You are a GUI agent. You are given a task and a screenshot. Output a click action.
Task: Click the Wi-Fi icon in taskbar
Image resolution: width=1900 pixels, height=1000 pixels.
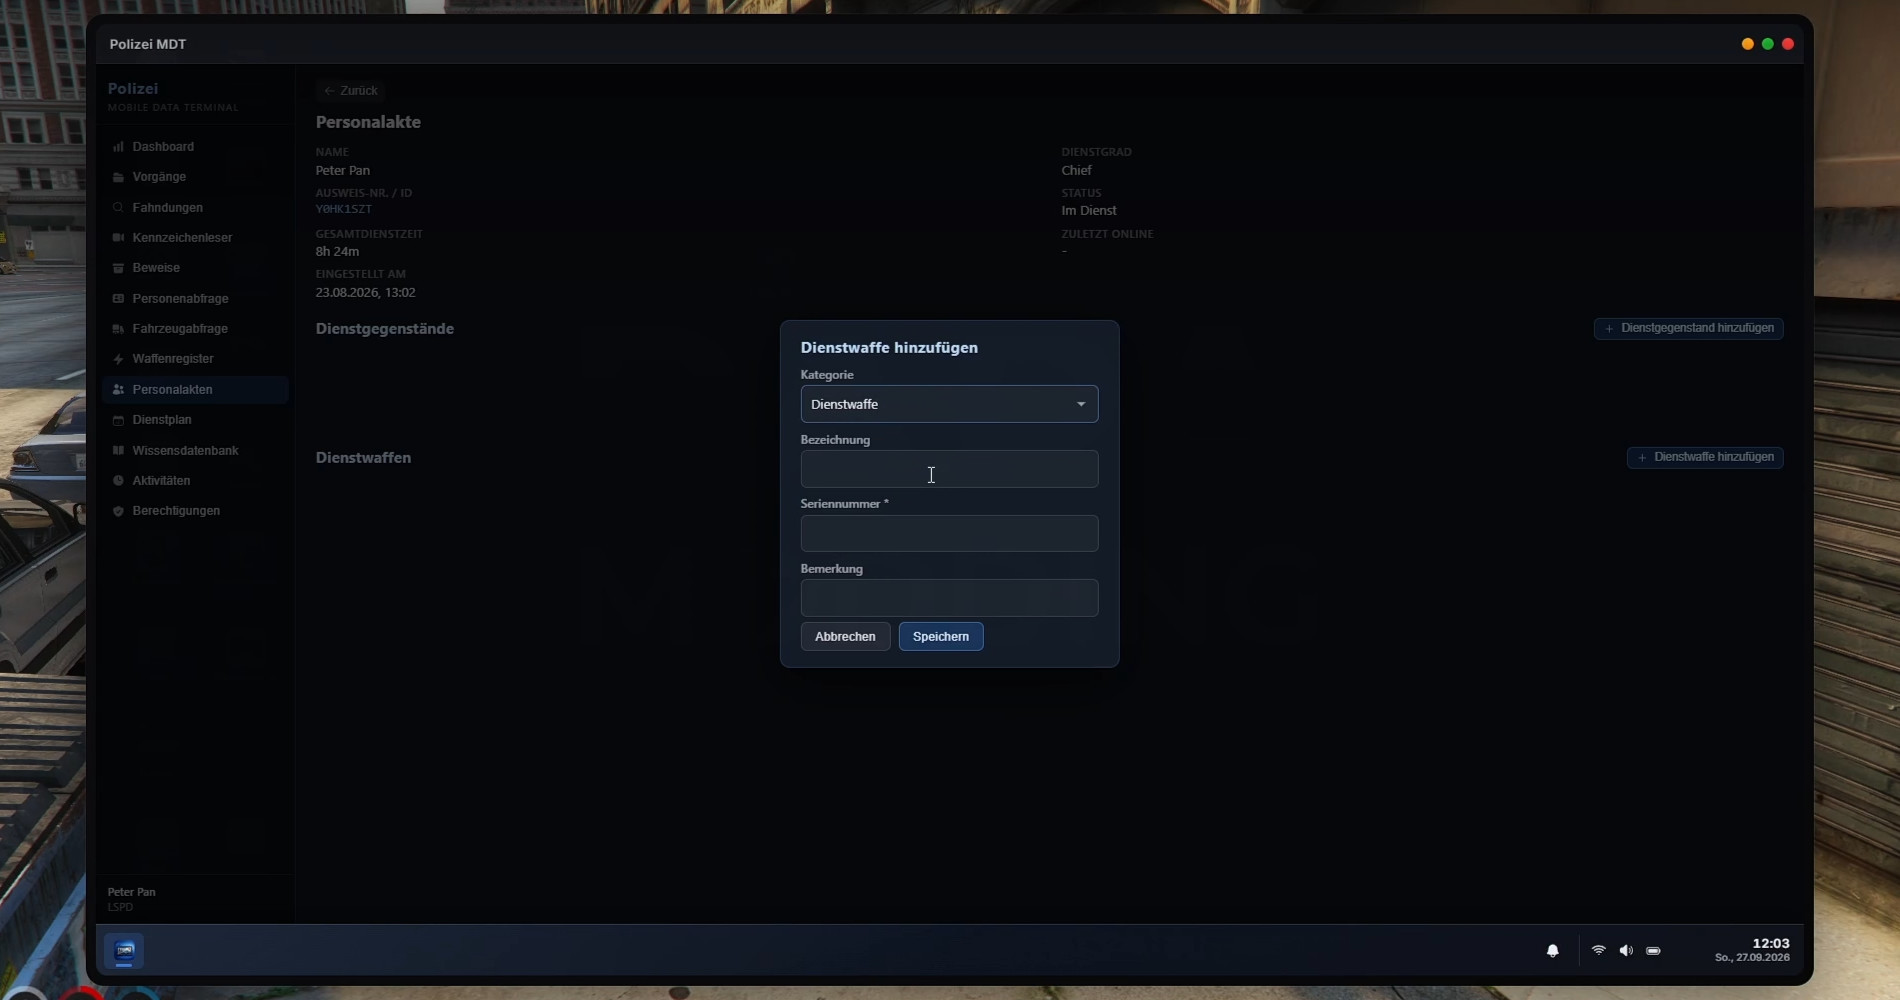(1598, 950)
